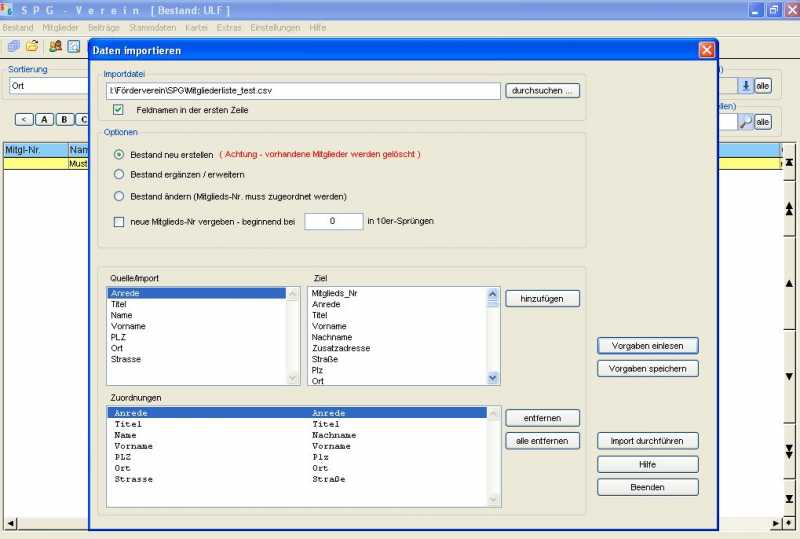Image resolution: width=800 pixels, height=539 pixels.
Task: Select 'Bestand ändern' radio option
Action: (119, 197)
